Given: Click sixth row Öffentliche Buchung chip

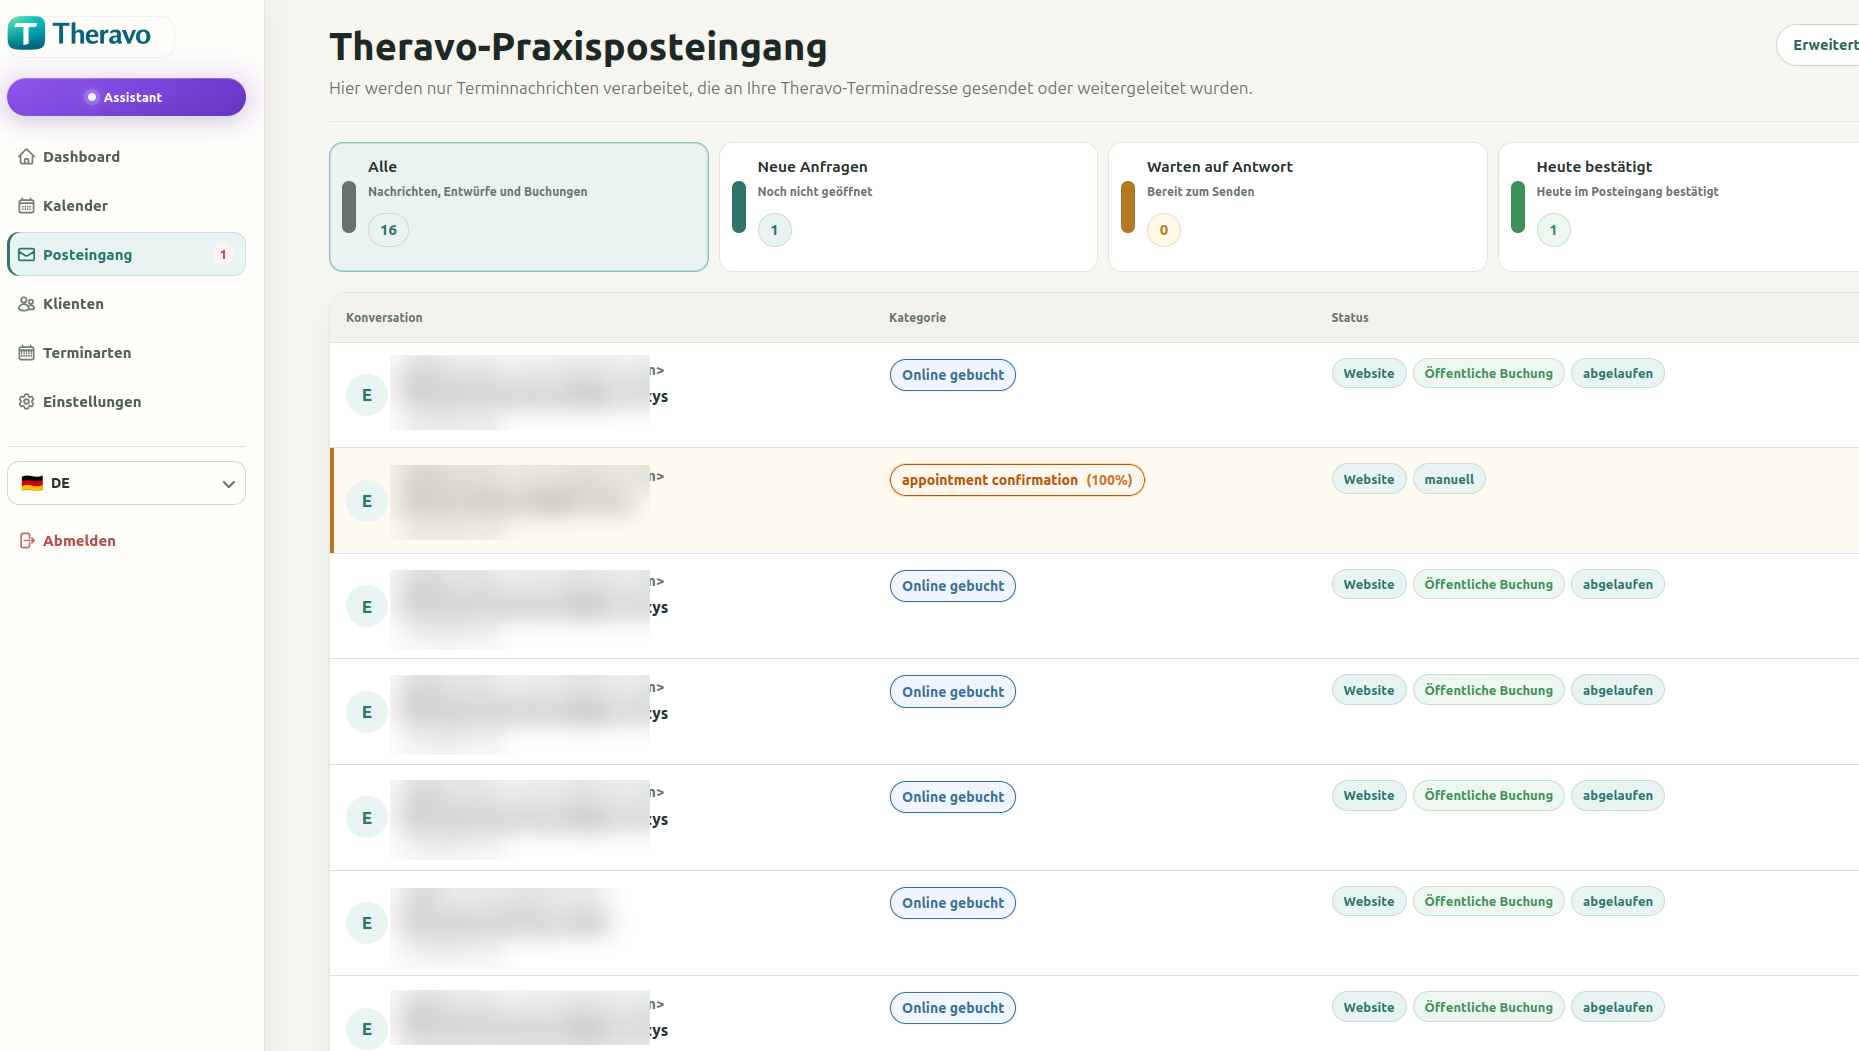Looking at the screenshot, I should (1488, 902).
